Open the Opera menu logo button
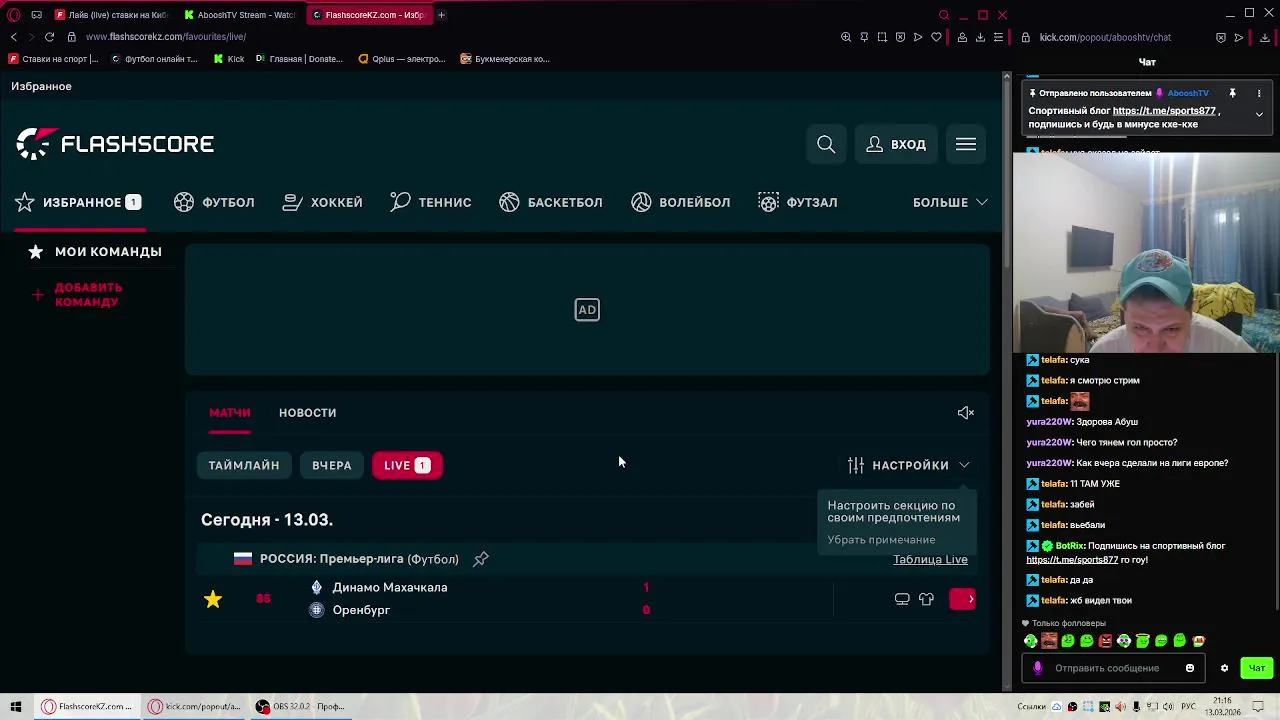 [x=14, y=15]
